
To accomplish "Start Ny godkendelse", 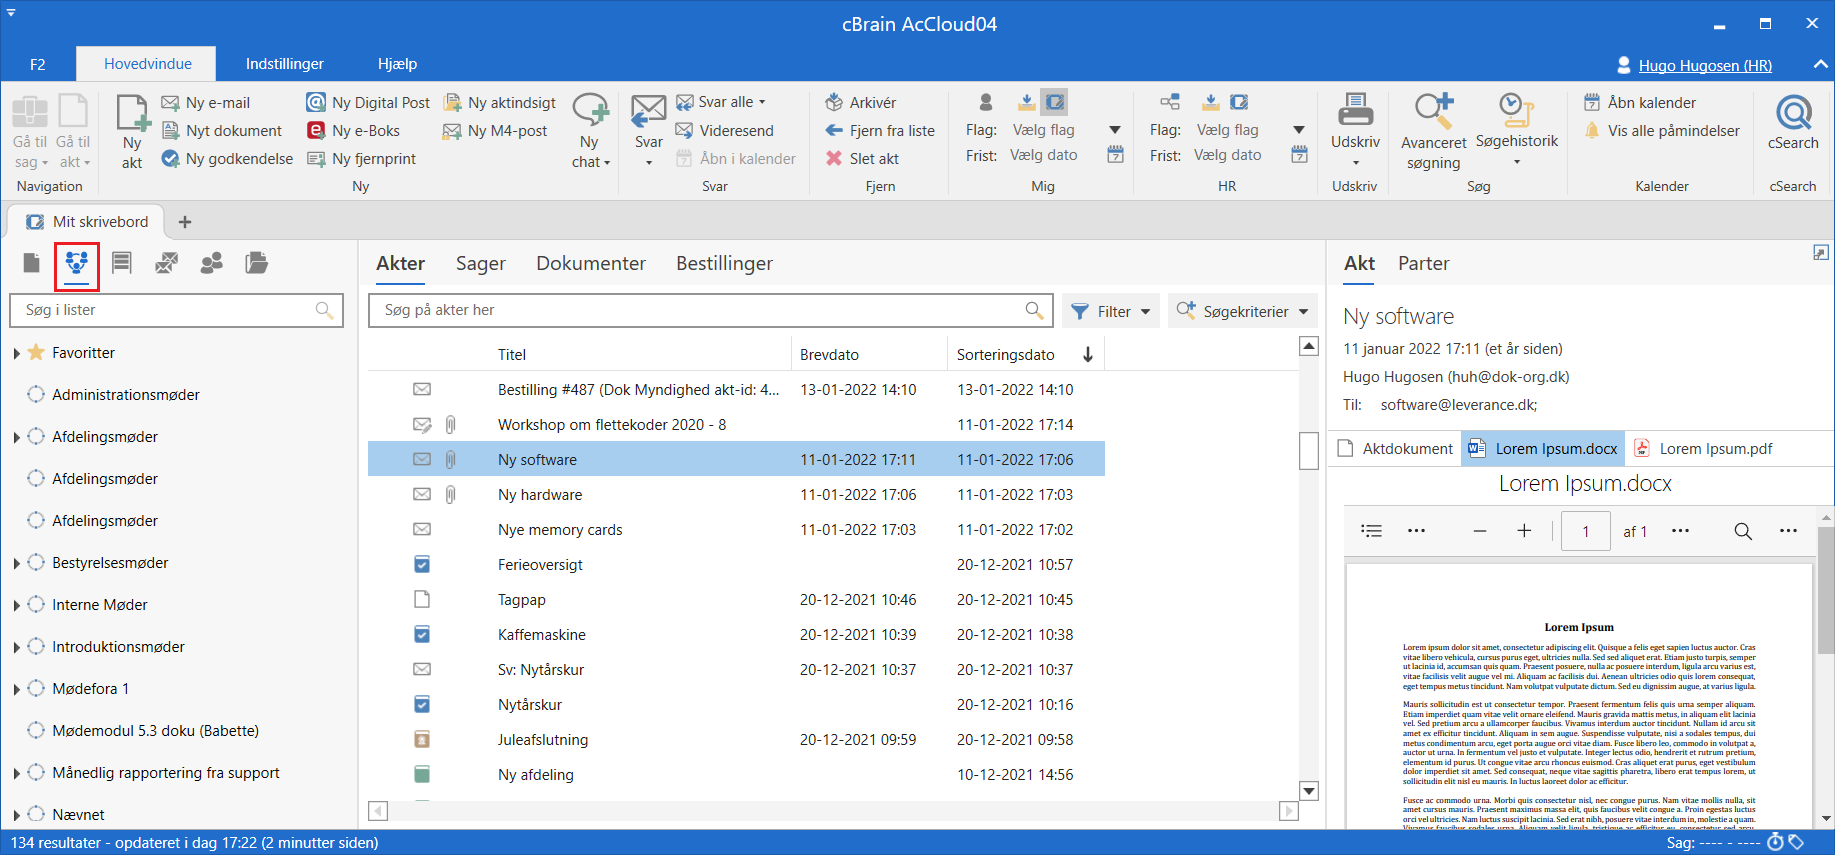I will (x=227, y=158).
